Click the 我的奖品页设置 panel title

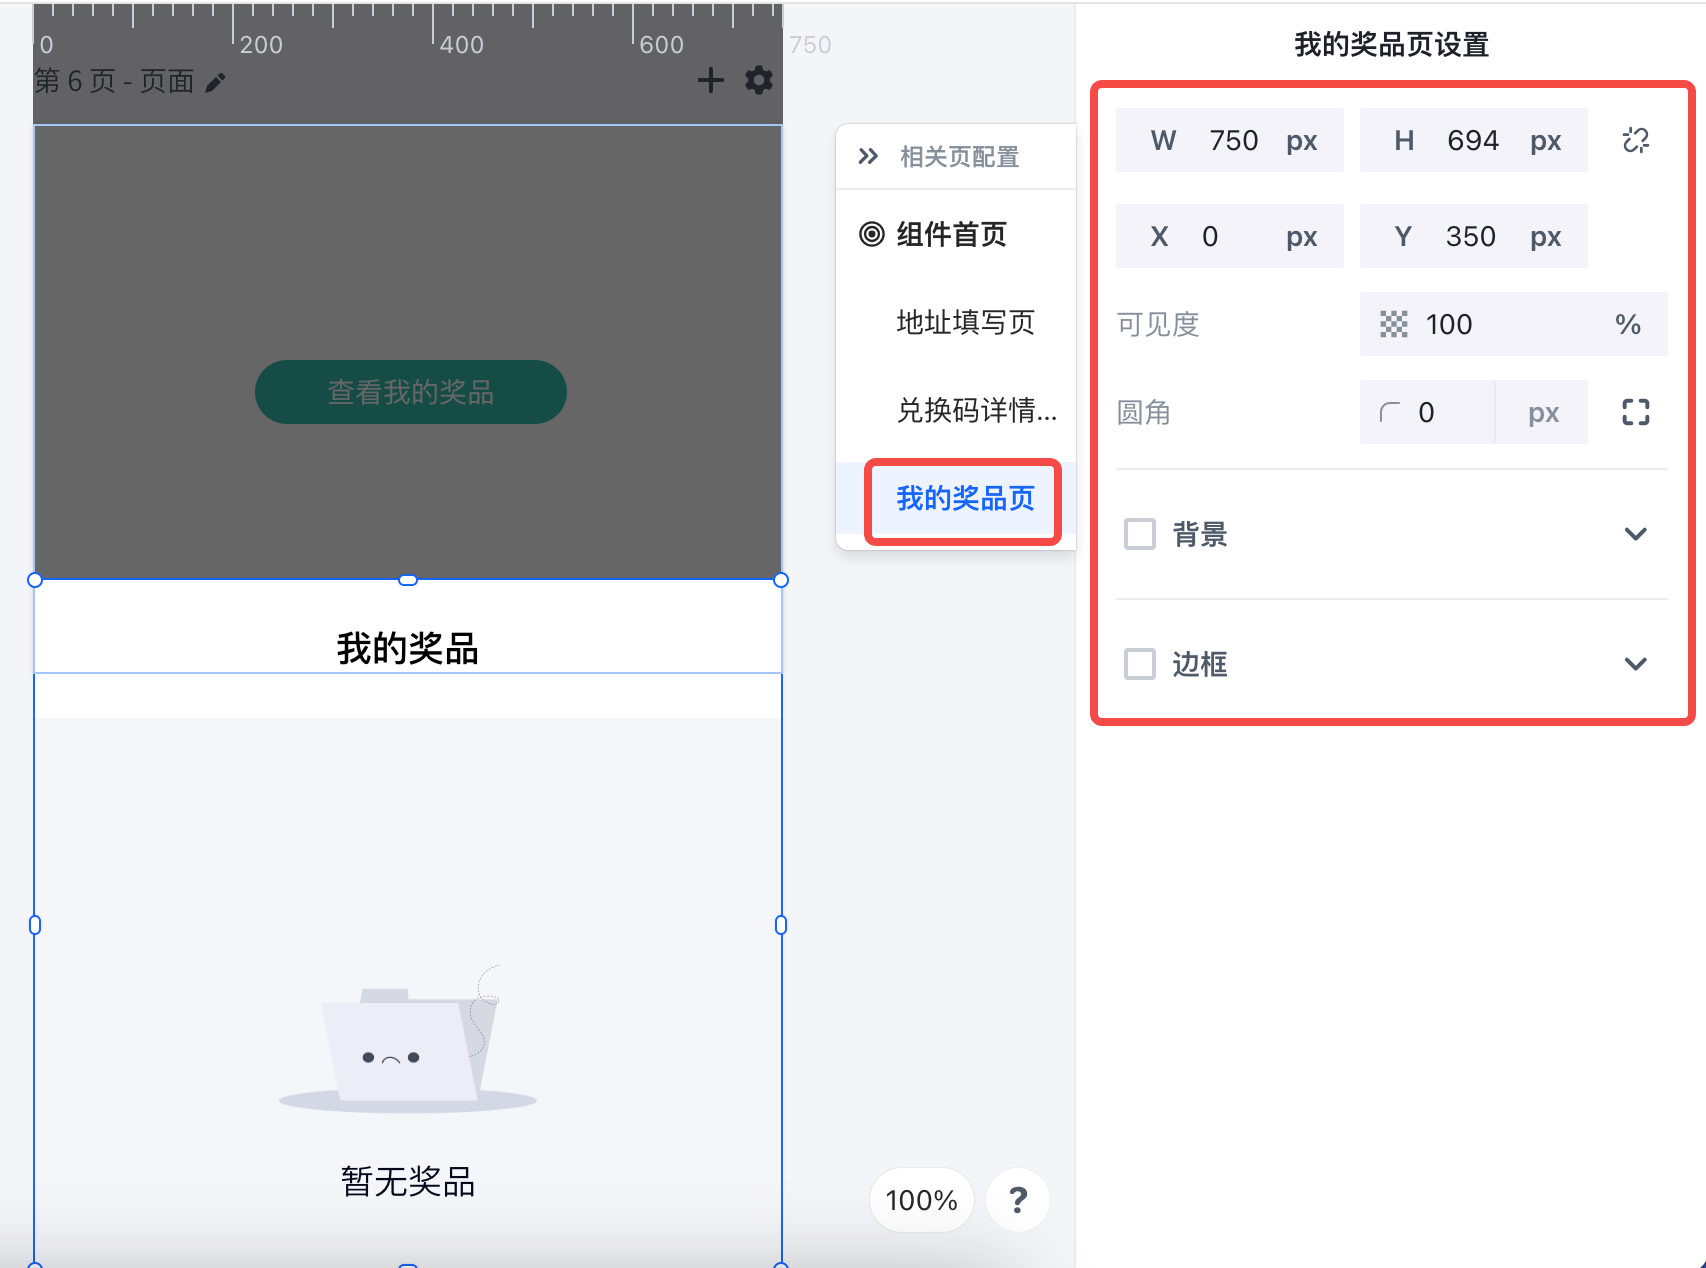(1392, 44)
